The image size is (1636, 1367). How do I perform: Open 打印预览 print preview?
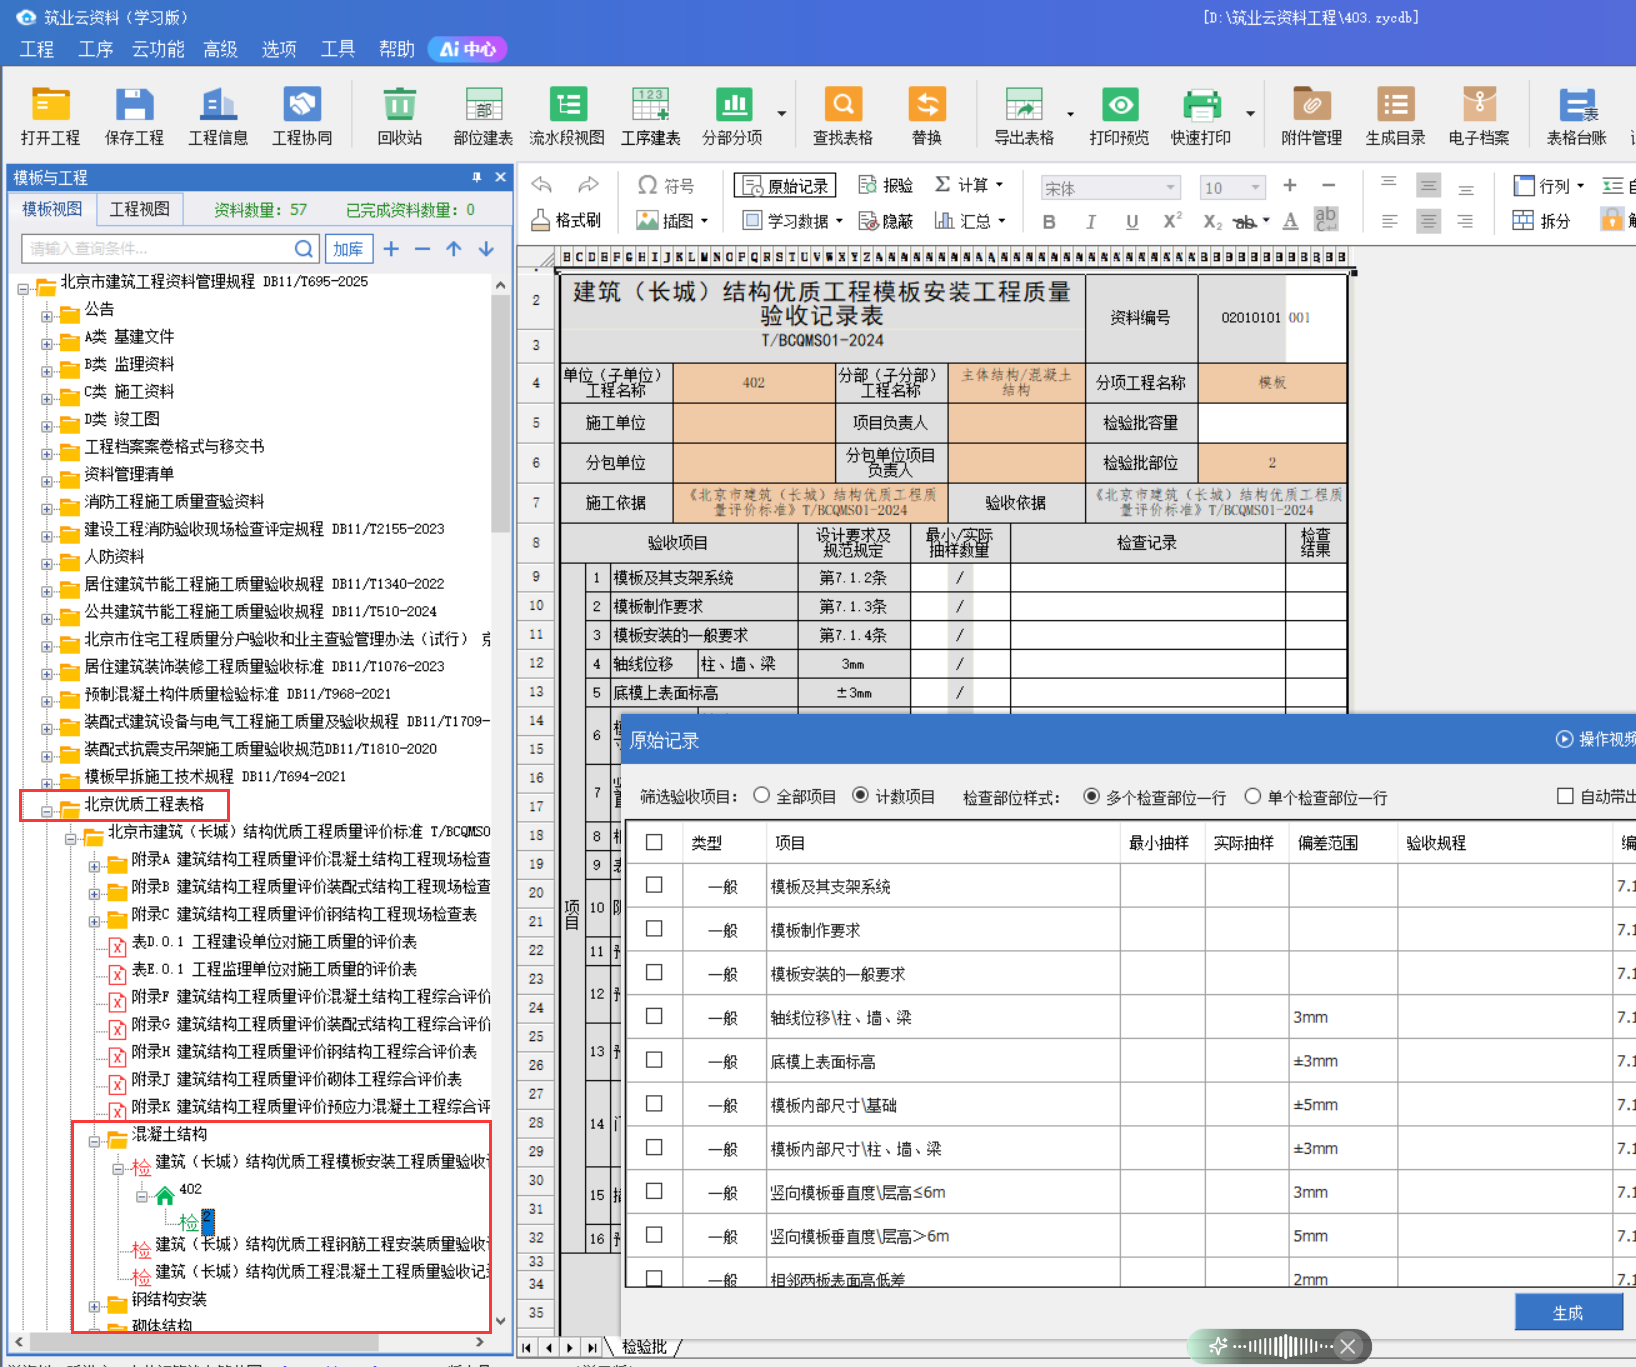click(1119, 105)
